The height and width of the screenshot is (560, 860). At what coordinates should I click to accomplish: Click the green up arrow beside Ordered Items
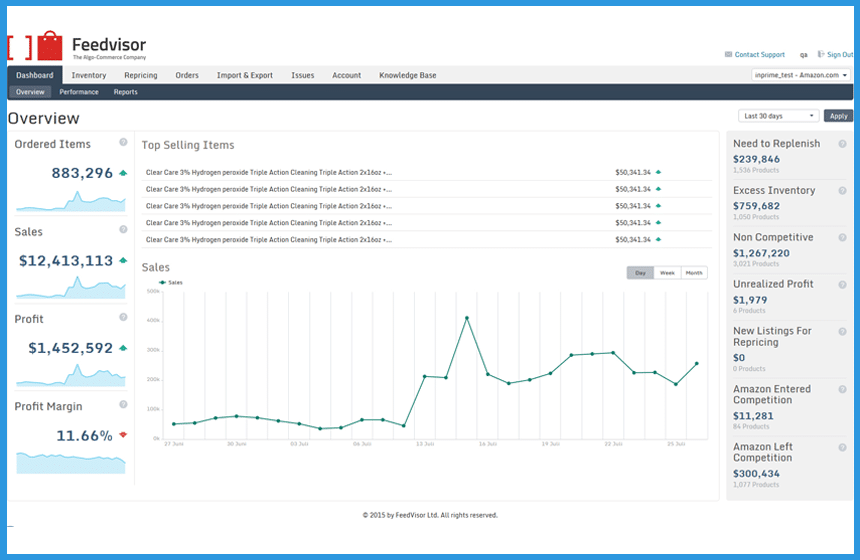[123, 173]
